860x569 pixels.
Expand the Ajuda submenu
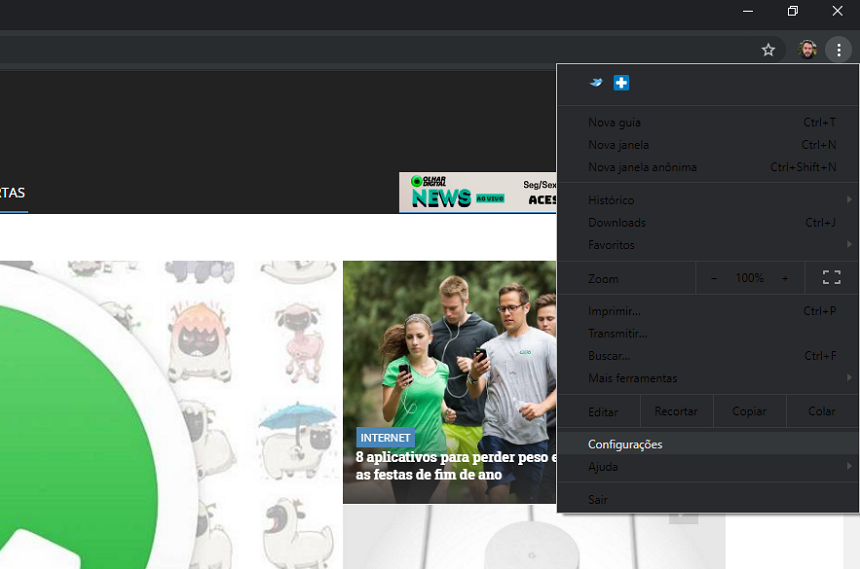point(708,466)
